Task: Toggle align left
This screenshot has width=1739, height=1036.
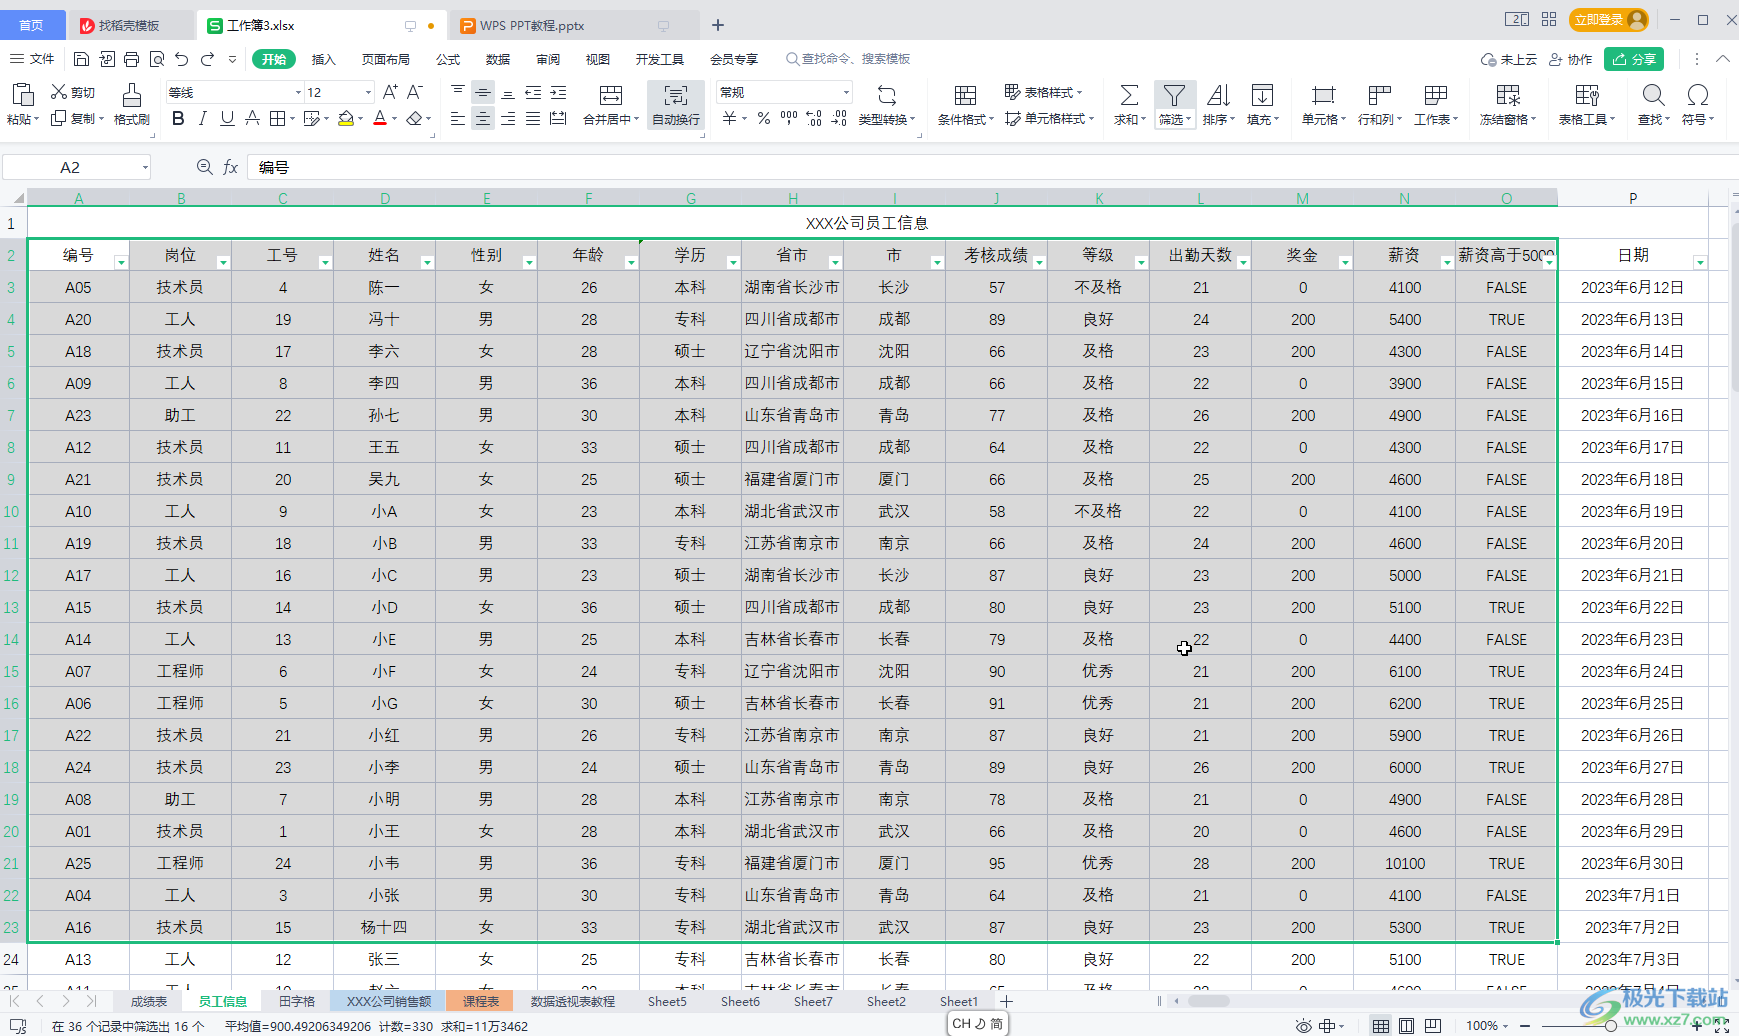Action: (x=458, y=119)
